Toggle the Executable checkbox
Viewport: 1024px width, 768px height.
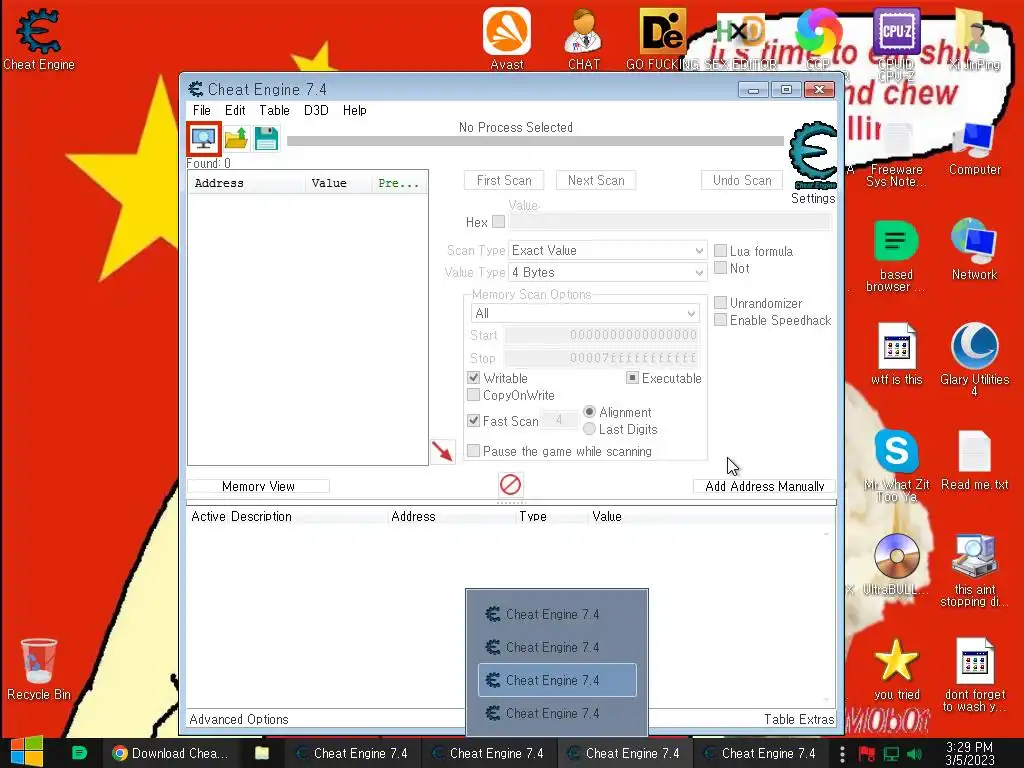coord(632,377)
